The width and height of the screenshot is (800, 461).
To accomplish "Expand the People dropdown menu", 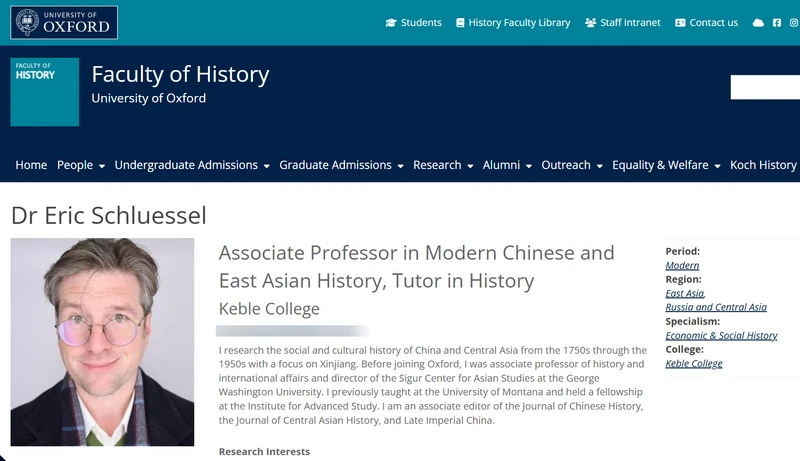I will point(81,165).
